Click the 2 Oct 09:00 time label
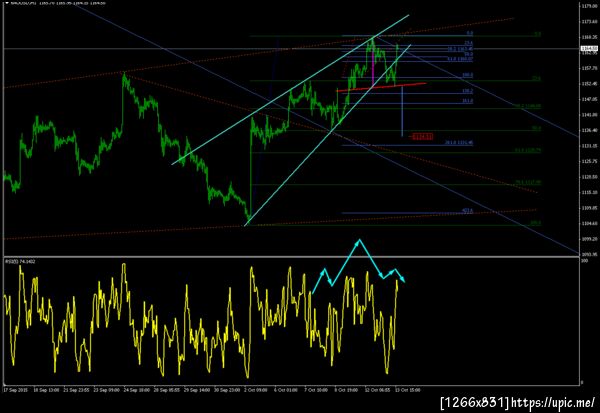Screen dimensions: 600x413 [256, 390]
